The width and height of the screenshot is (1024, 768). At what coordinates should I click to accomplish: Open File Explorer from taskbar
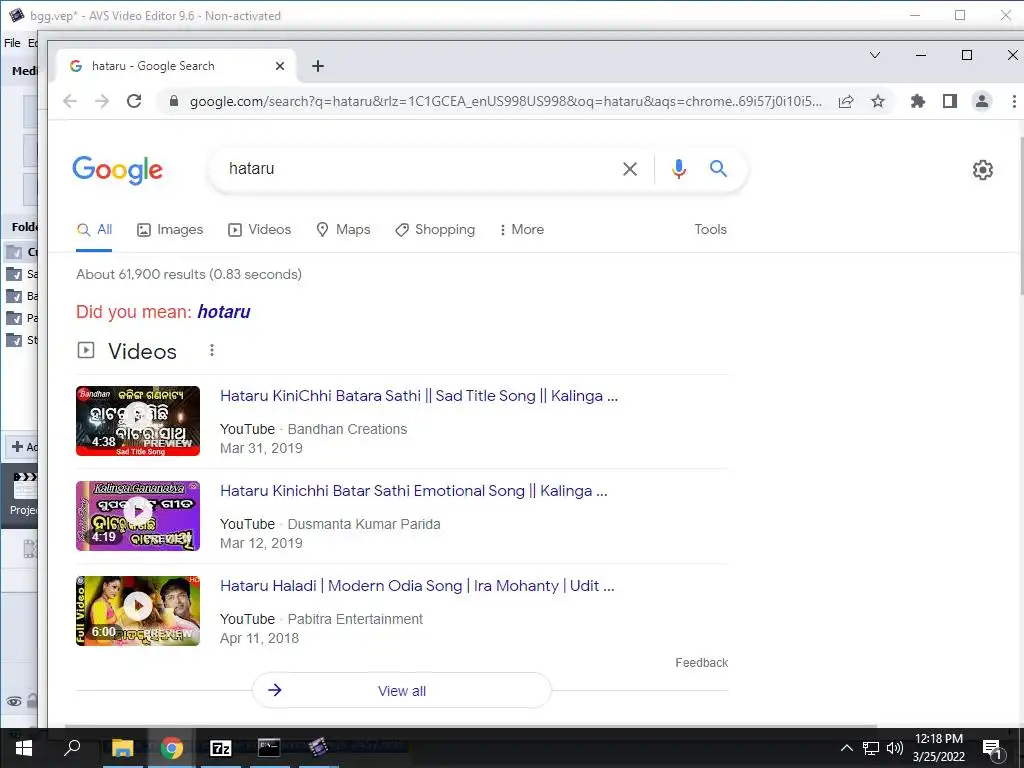coord(122,748)
